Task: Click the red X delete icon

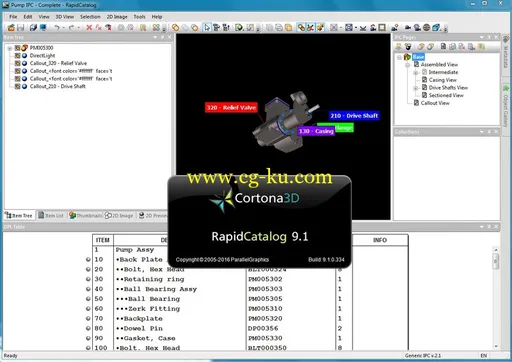Action: click(x=89, y=28)
